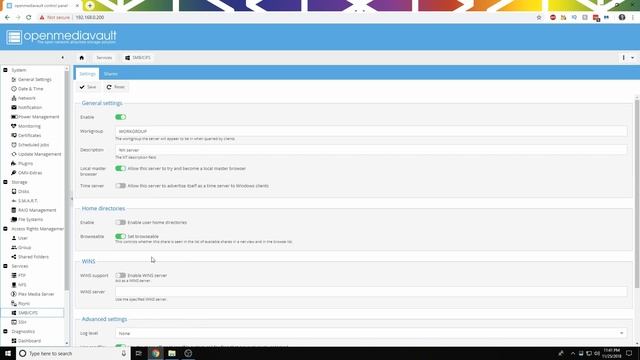Click the openmediavault logo
640x360 pixels.
coord(62,37)
